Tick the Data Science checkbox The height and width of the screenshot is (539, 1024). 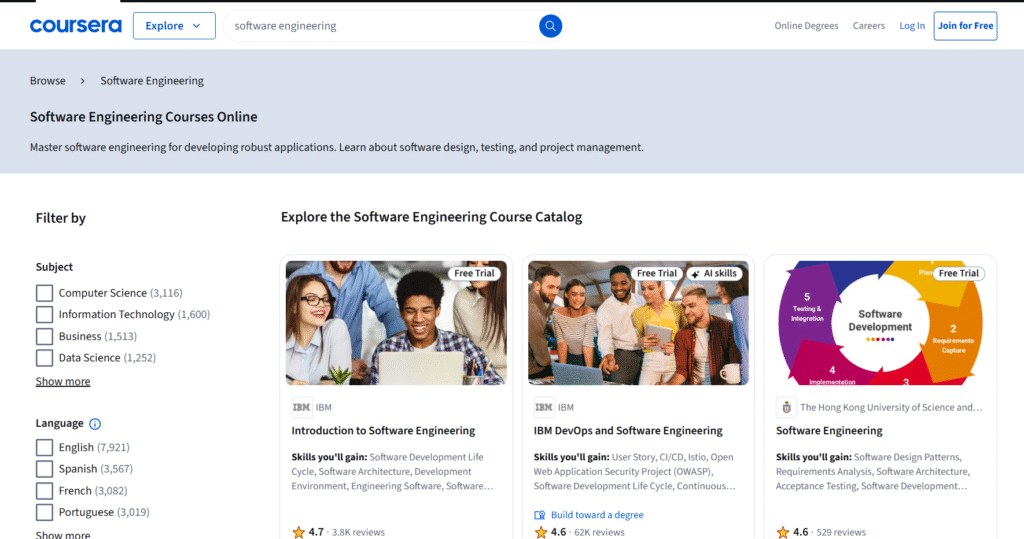coord(44,358)
